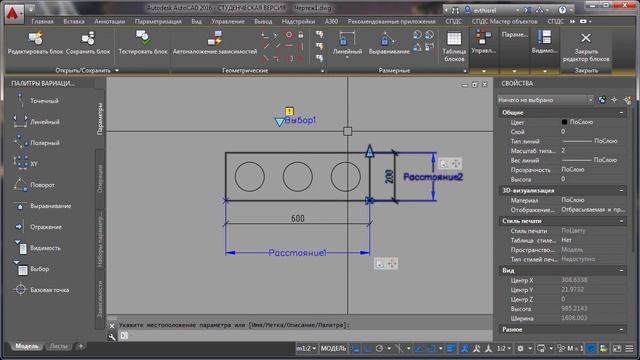Toggle polar tracking in the status bar

379,349
